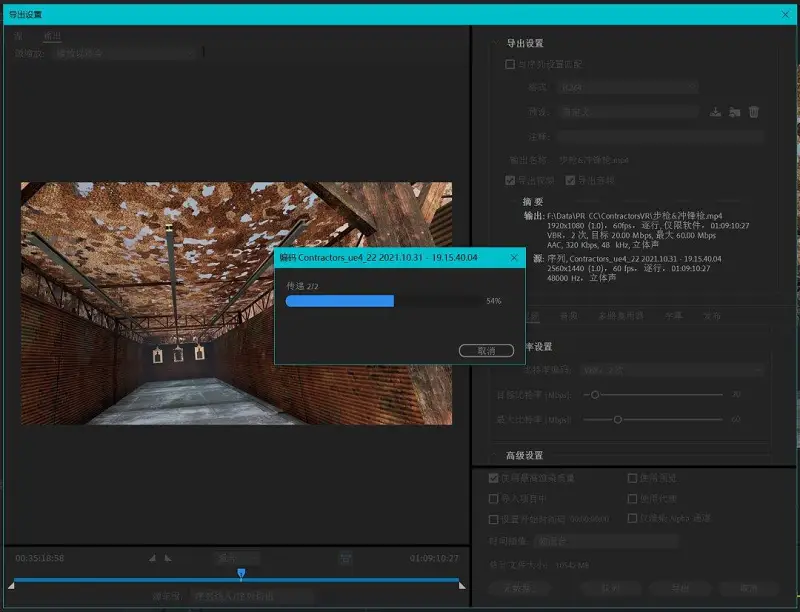This screenshot has width=800, height=612.
Task: Click the 传递 2/2 pass label
Action: (302, 286)
